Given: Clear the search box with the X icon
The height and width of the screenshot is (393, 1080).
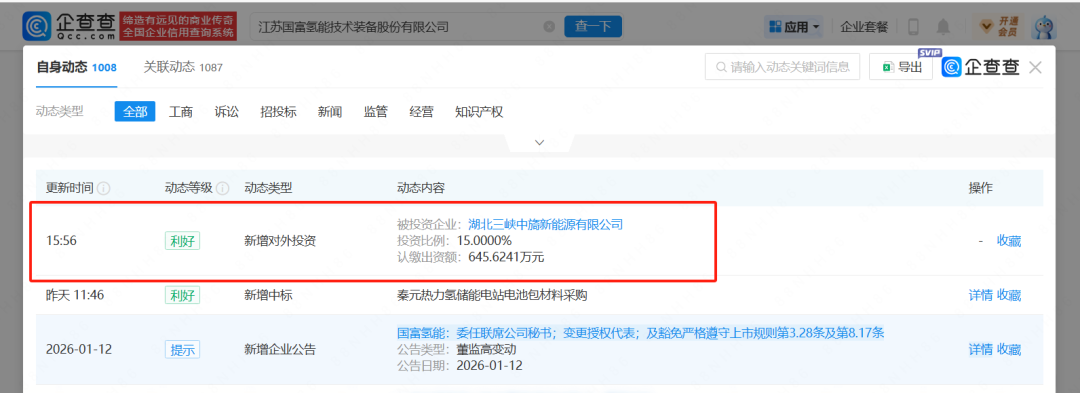Looking at the screenshot, I should (549, 27).
